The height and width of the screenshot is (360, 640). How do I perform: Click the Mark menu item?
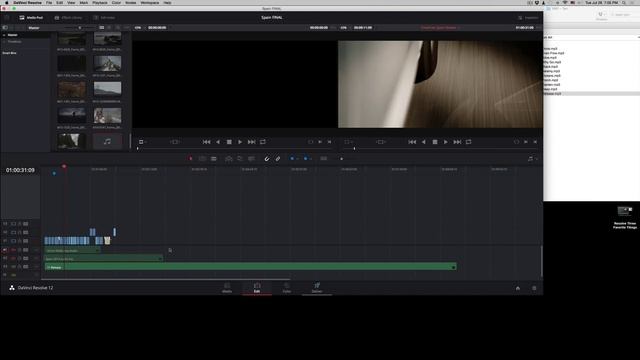(x=84, y=2)
